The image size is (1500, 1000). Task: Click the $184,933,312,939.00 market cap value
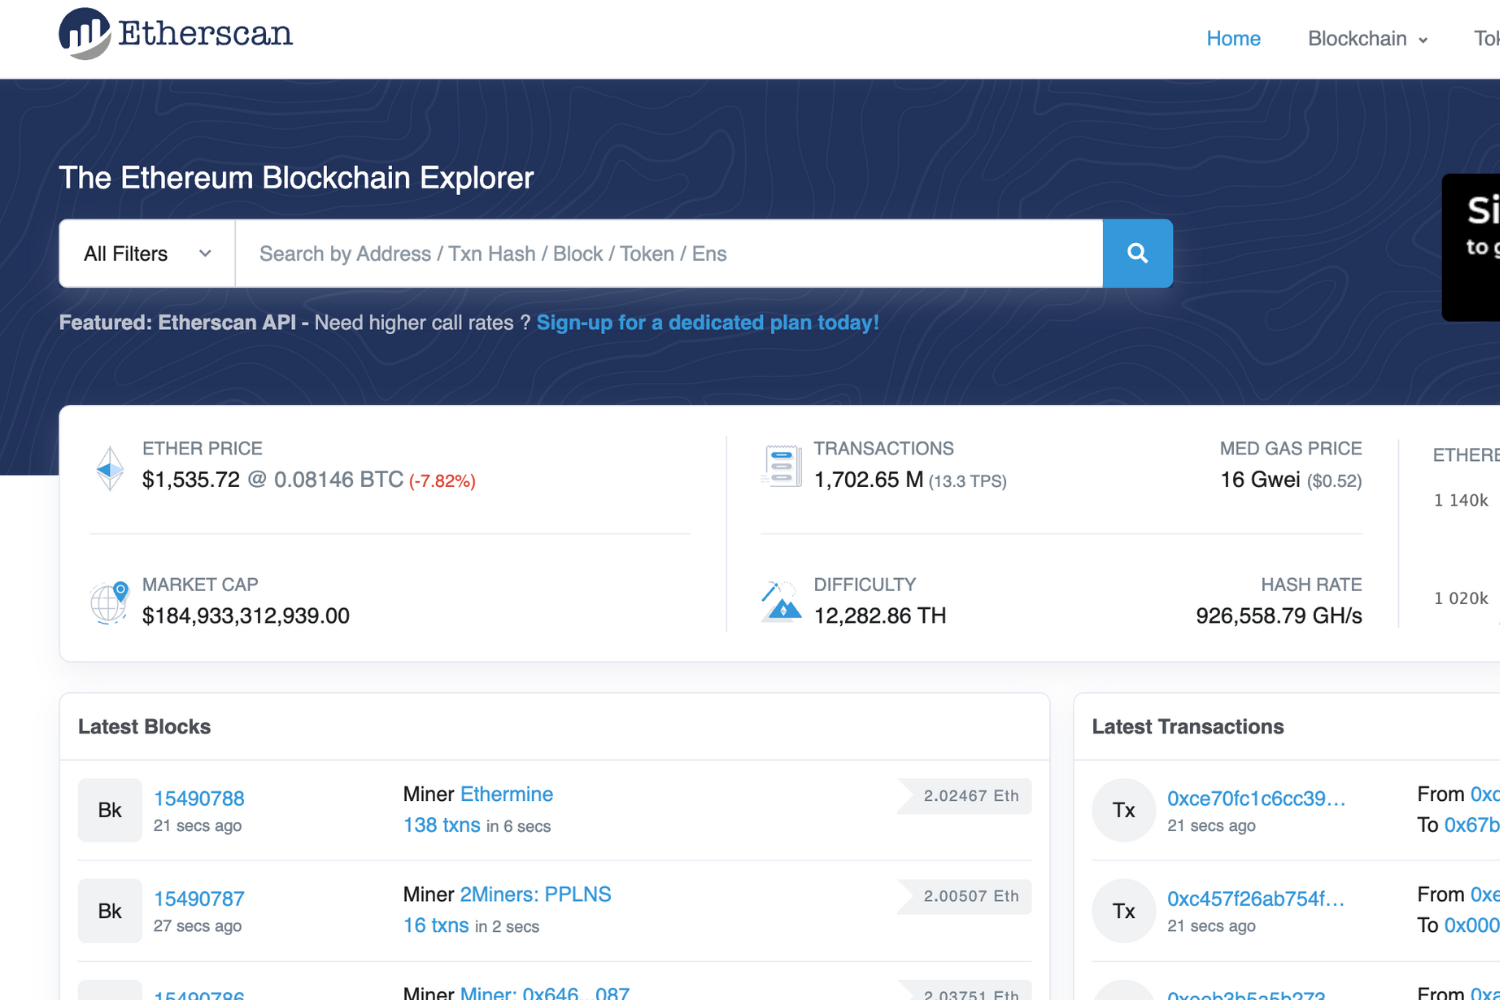(246, 616)
